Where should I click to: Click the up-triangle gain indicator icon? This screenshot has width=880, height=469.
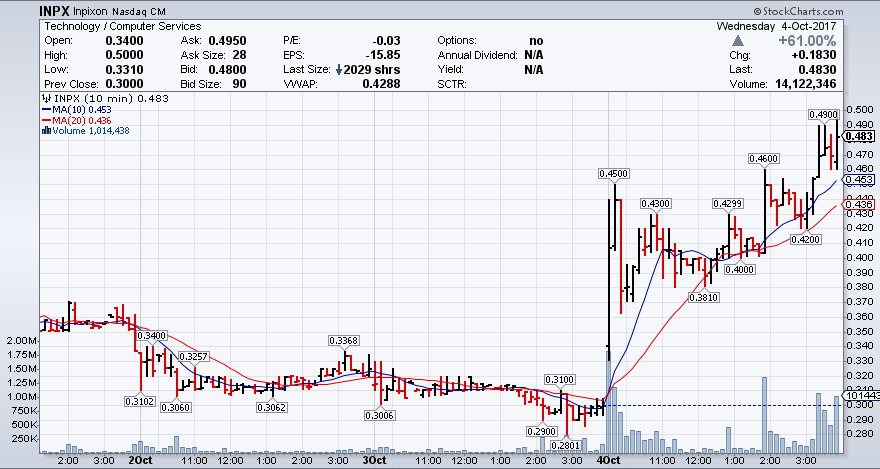739,40
